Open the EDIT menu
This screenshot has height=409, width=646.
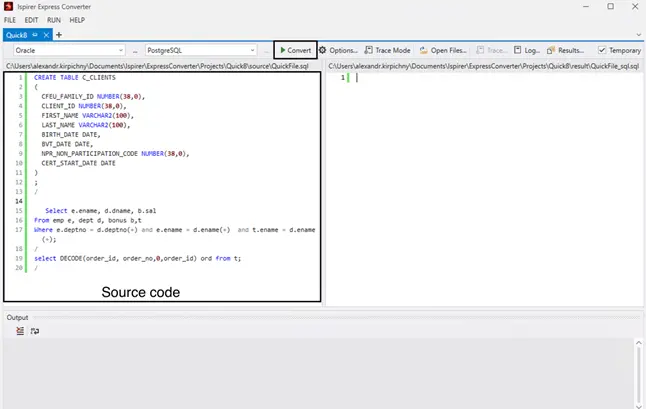(x=31, y=20)
